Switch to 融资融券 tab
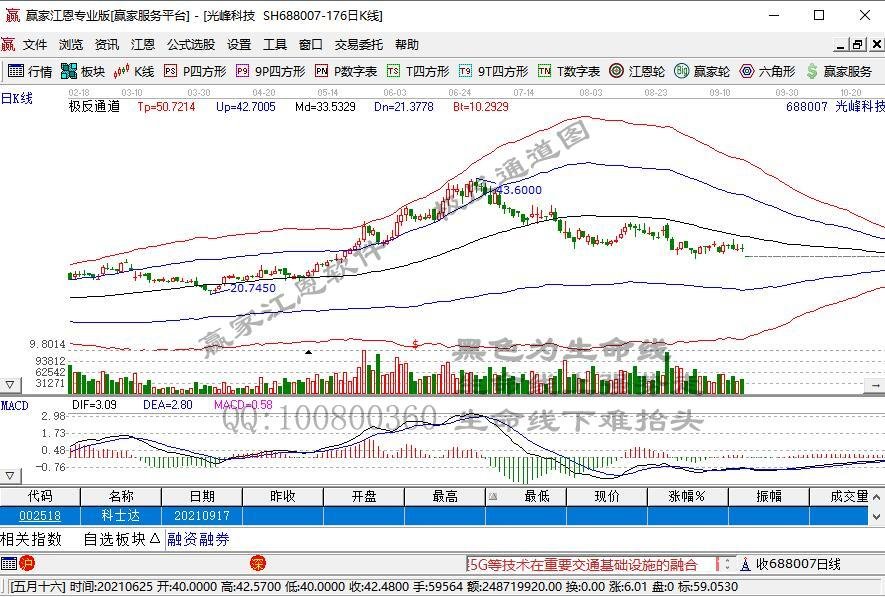 pyautogui.click(x=198, y=539)
